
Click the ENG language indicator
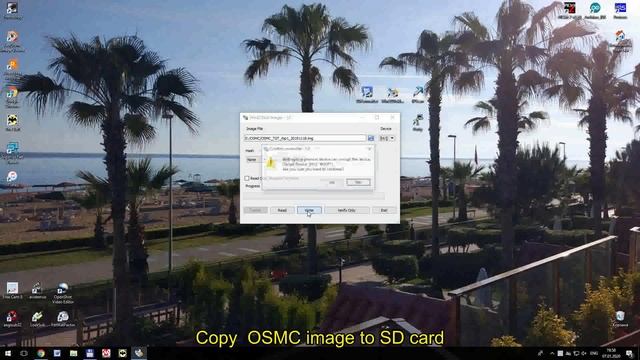pos(594,353)
